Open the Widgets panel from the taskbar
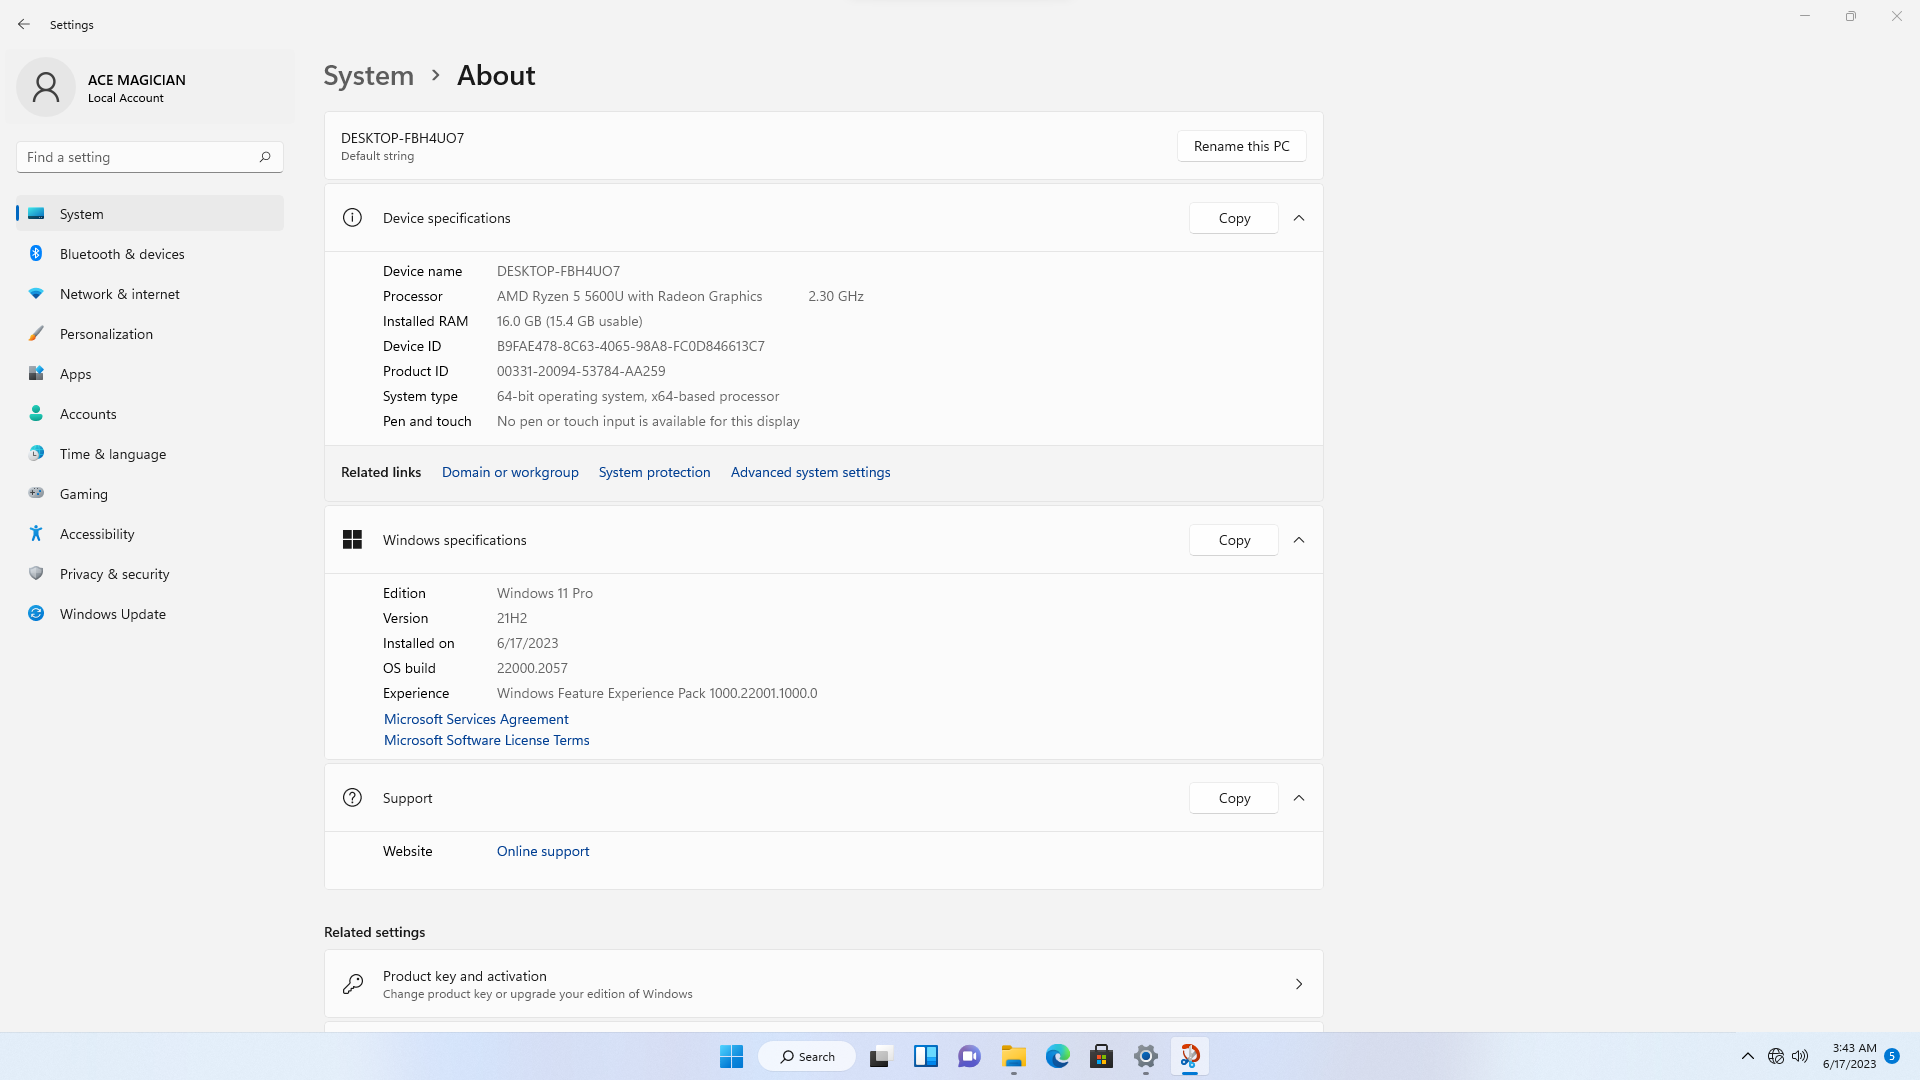The width and height of the screenshot is (1920, 1080). coord(926,1056)
